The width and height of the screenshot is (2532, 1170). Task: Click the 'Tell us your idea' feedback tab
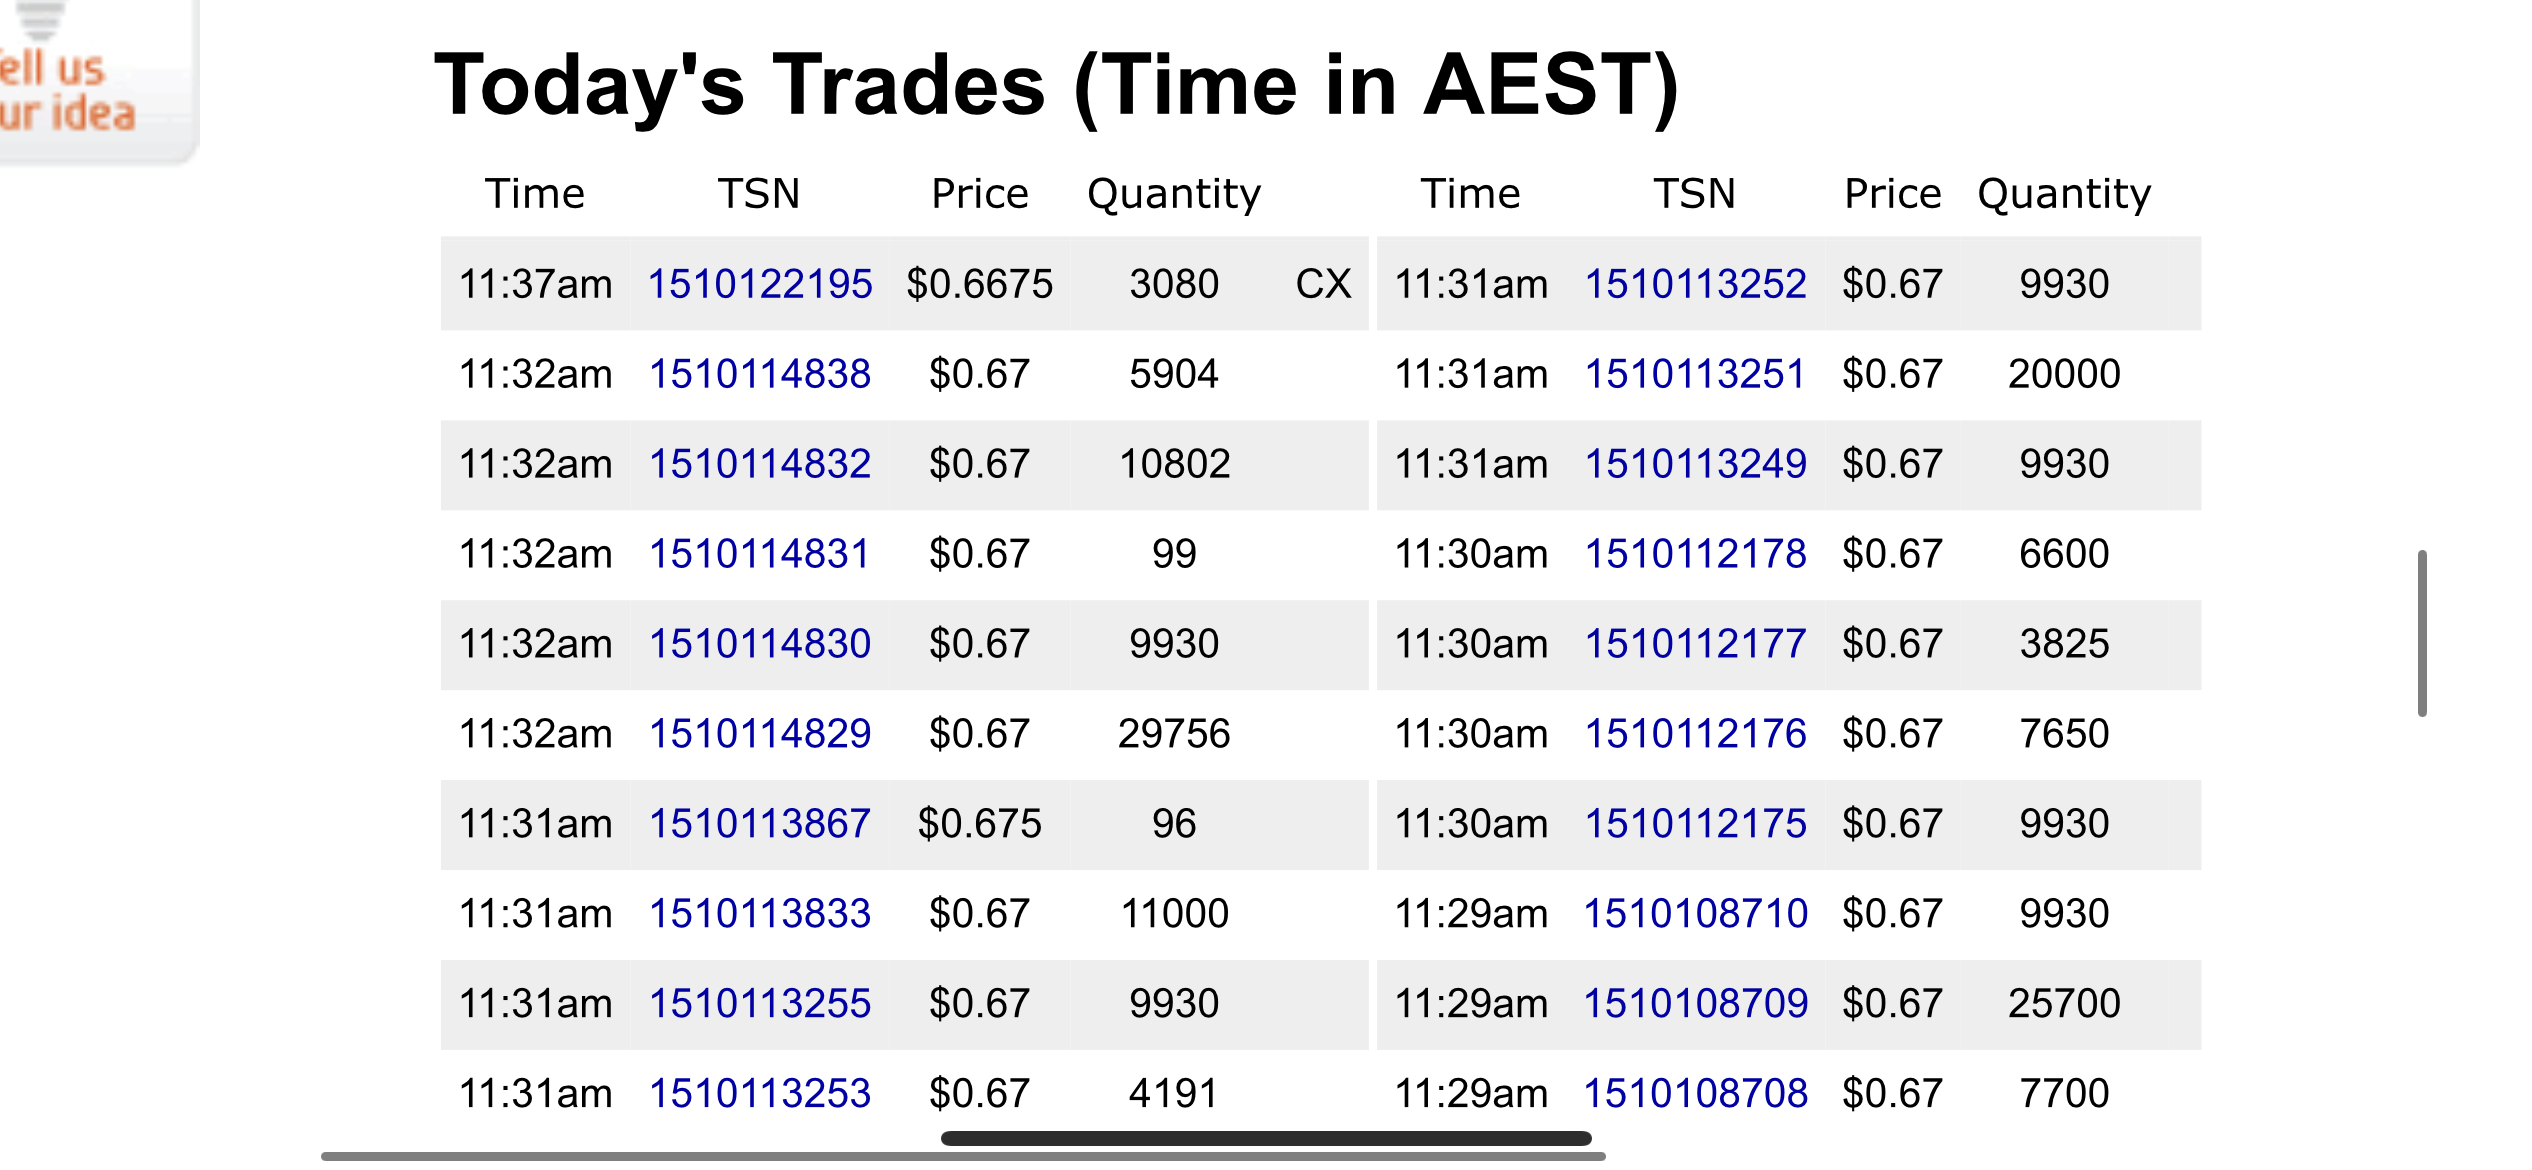(70, 88)
